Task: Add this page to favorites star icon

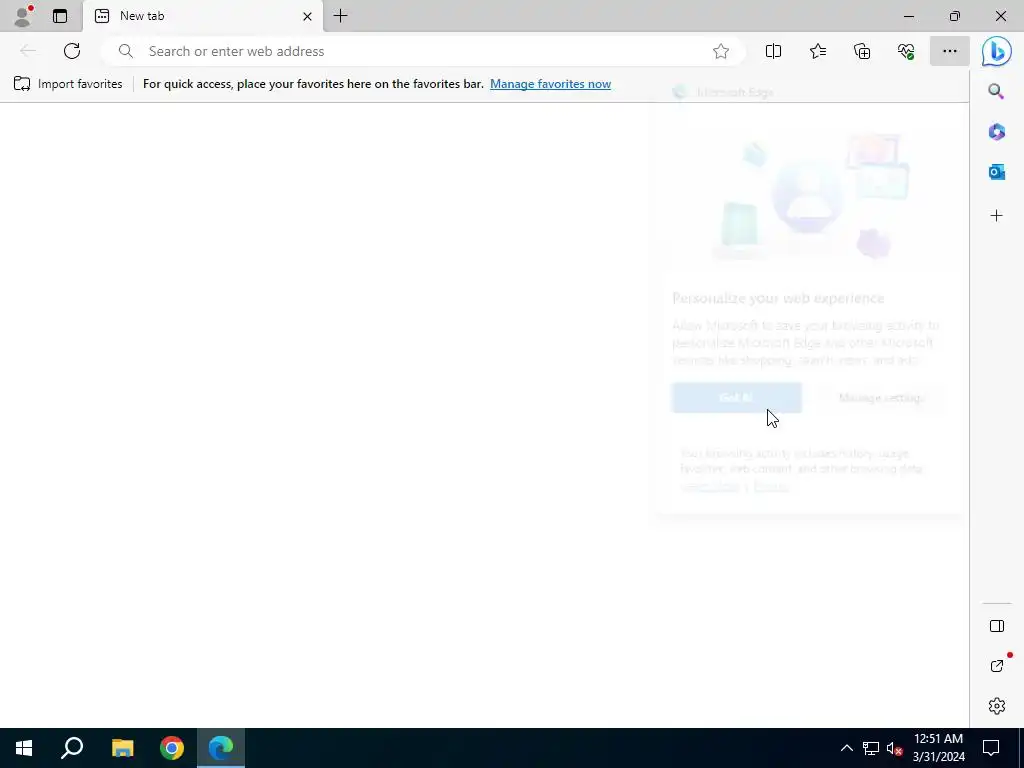Action: pyautogui.click(x=721, y=52)
